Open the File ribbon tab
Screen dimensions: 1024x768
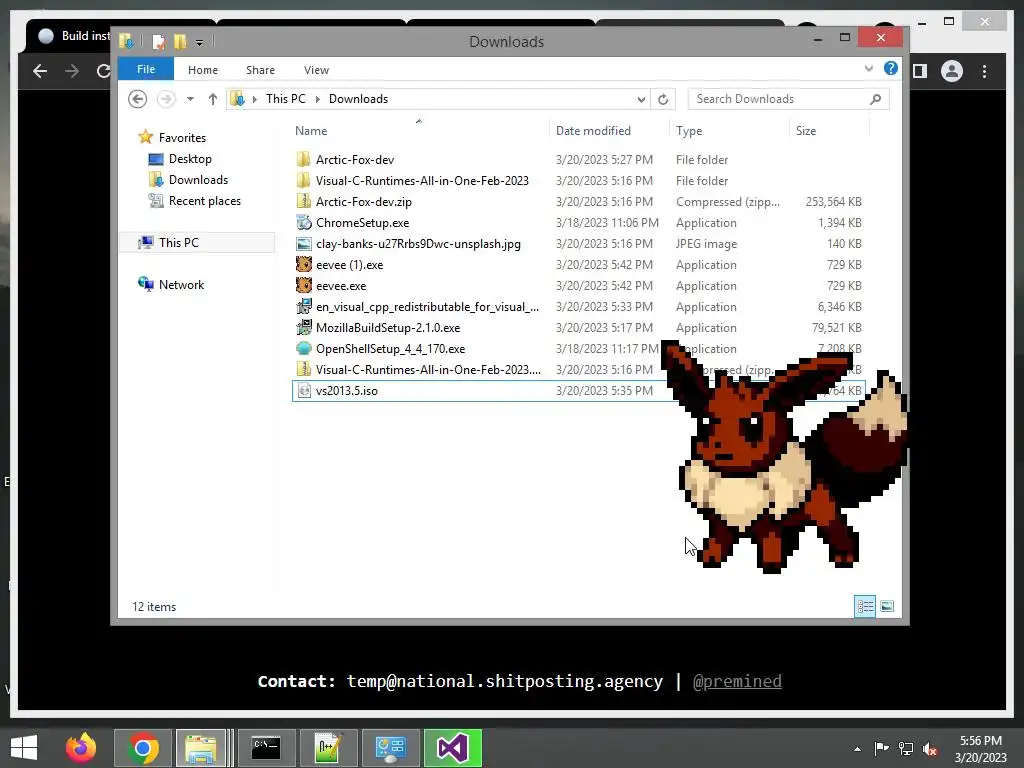(x=146, y=69)
